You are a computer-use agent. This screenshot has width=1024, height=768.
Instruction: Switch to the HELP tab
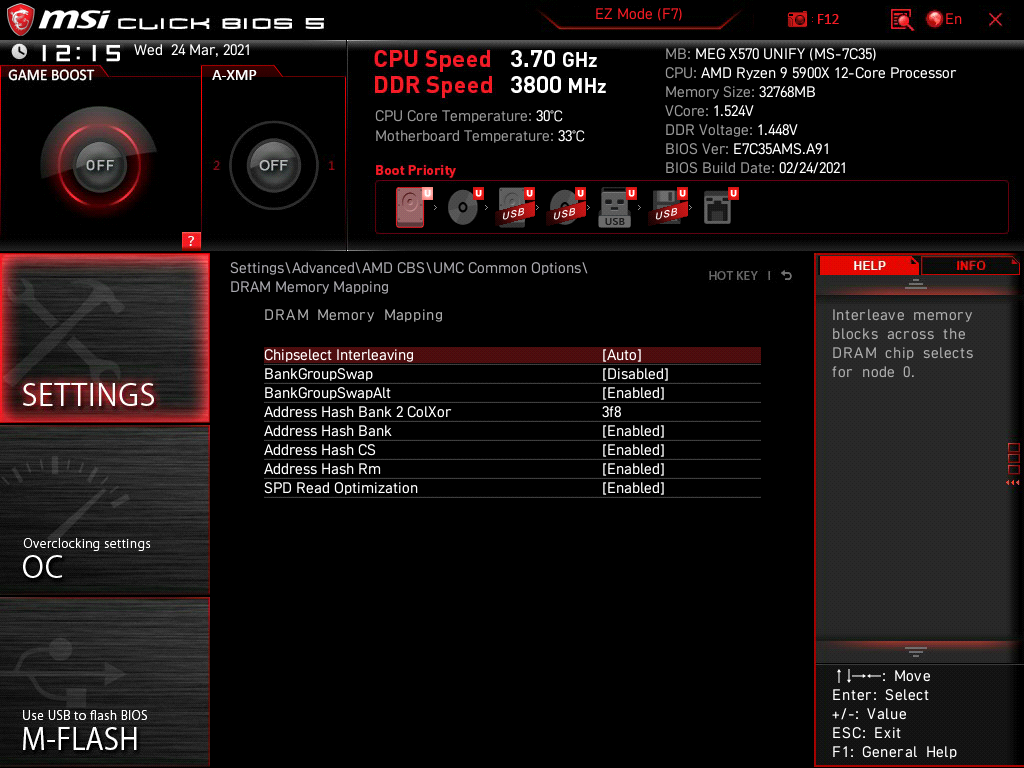pos(869,266)
